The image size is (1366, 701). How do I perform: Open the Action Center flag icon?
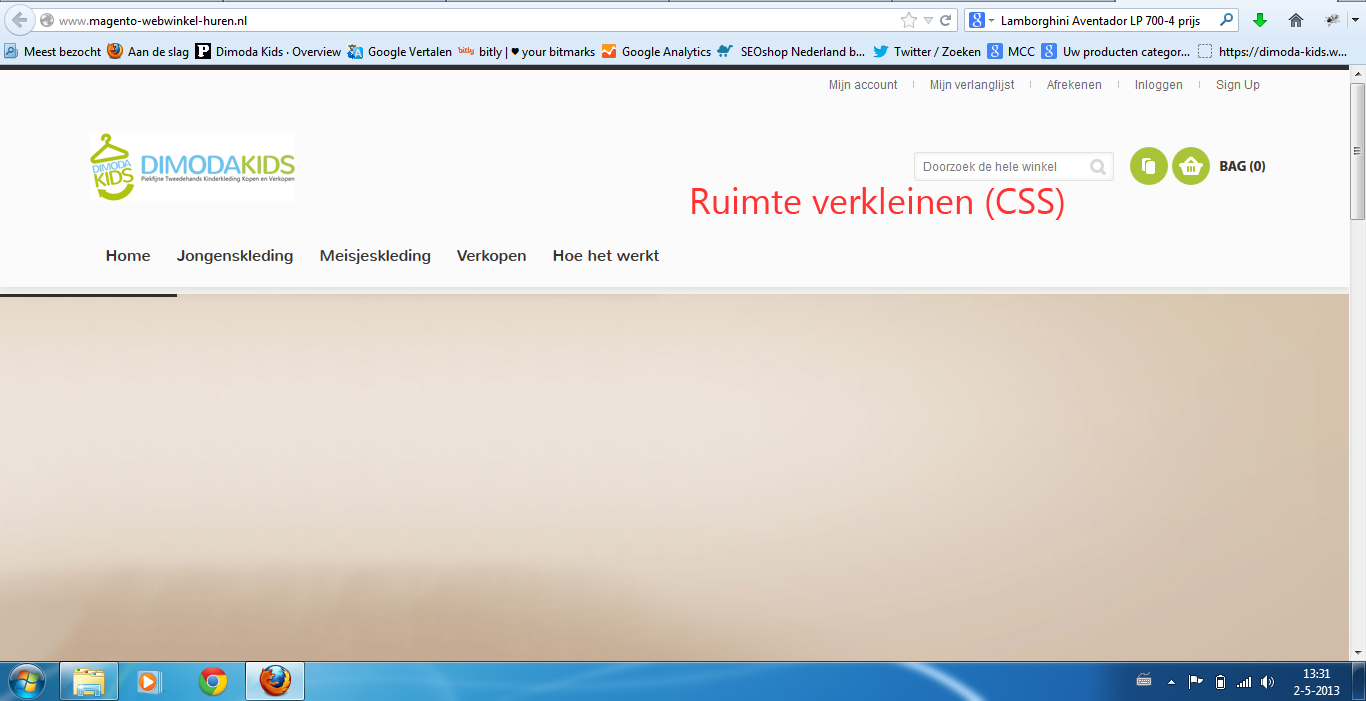click(x=1195, y=681)
